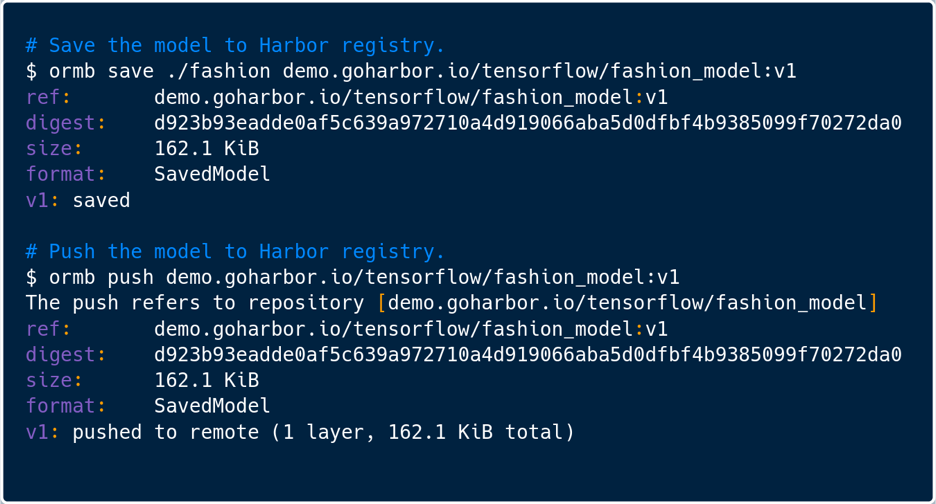Click the "v1: saved" status line
This screenshot has width=936, height=504.
coord(78,200)
